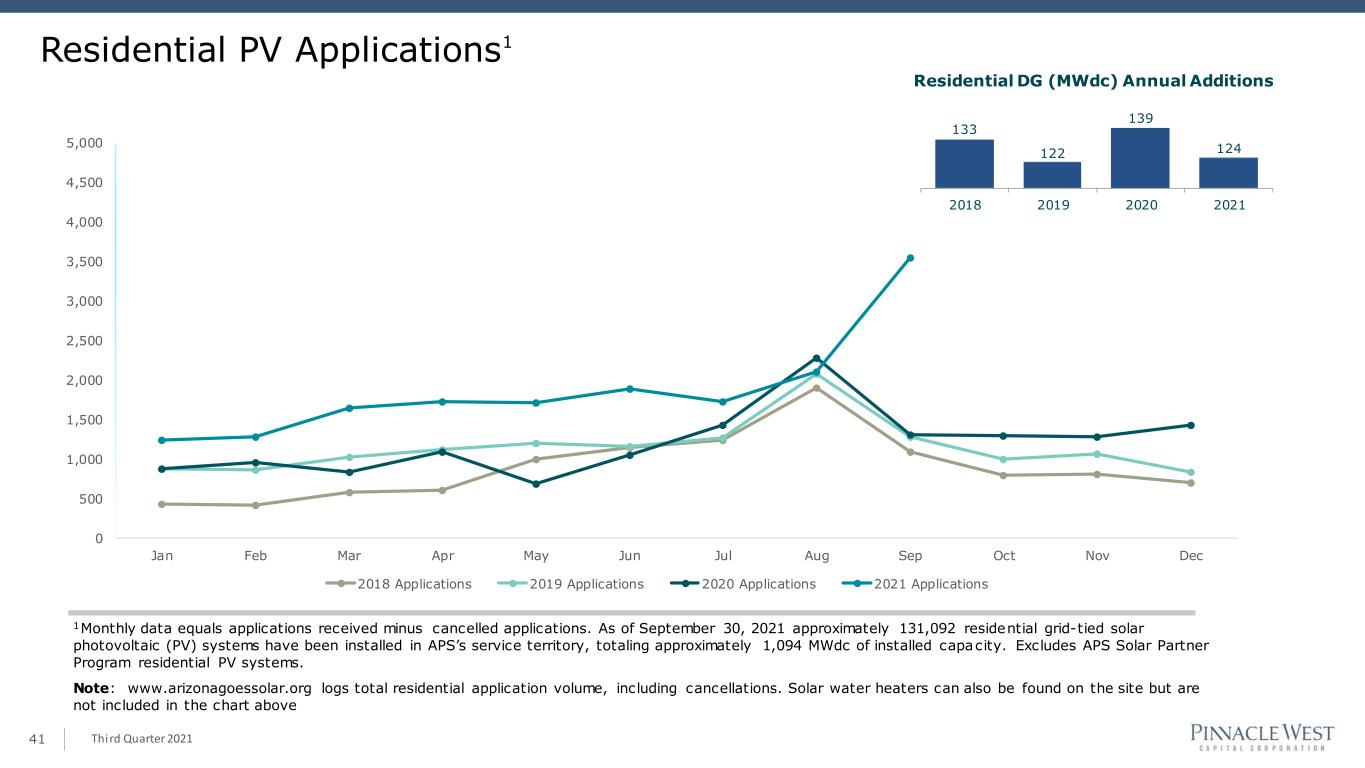This screenshot has height=768, width=1365.
Task: Select the 2021 bar labeled 124
Action: [1228, 173]
